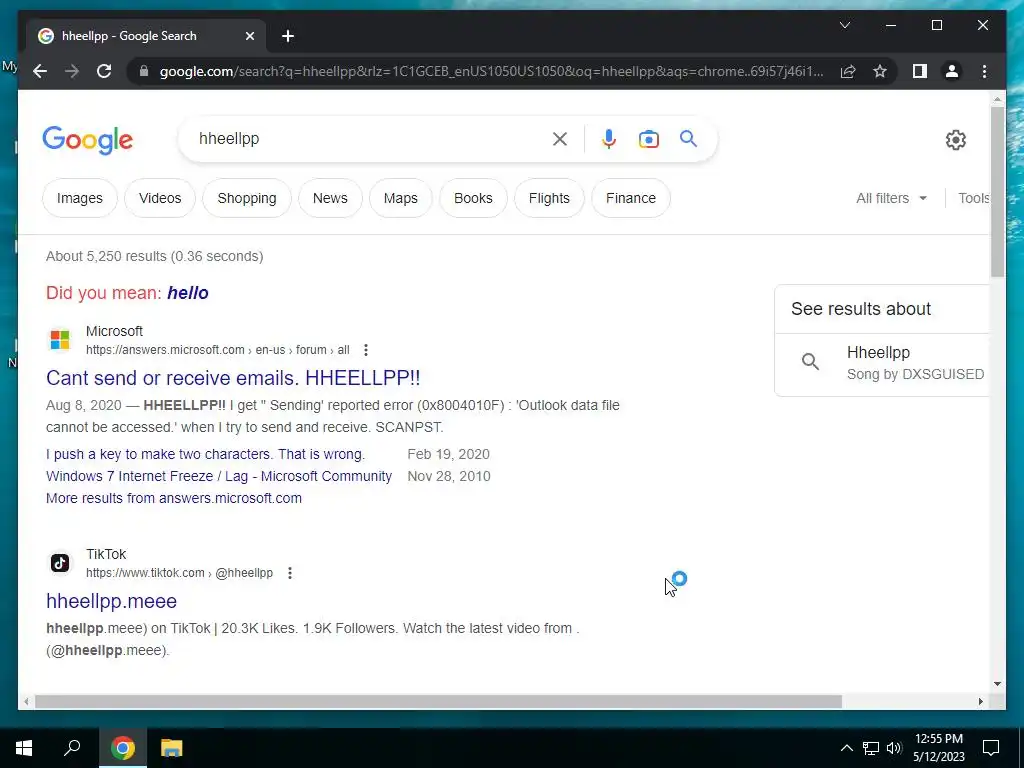
Task: Select the Books filter chip
Action: tap(473, 198)
